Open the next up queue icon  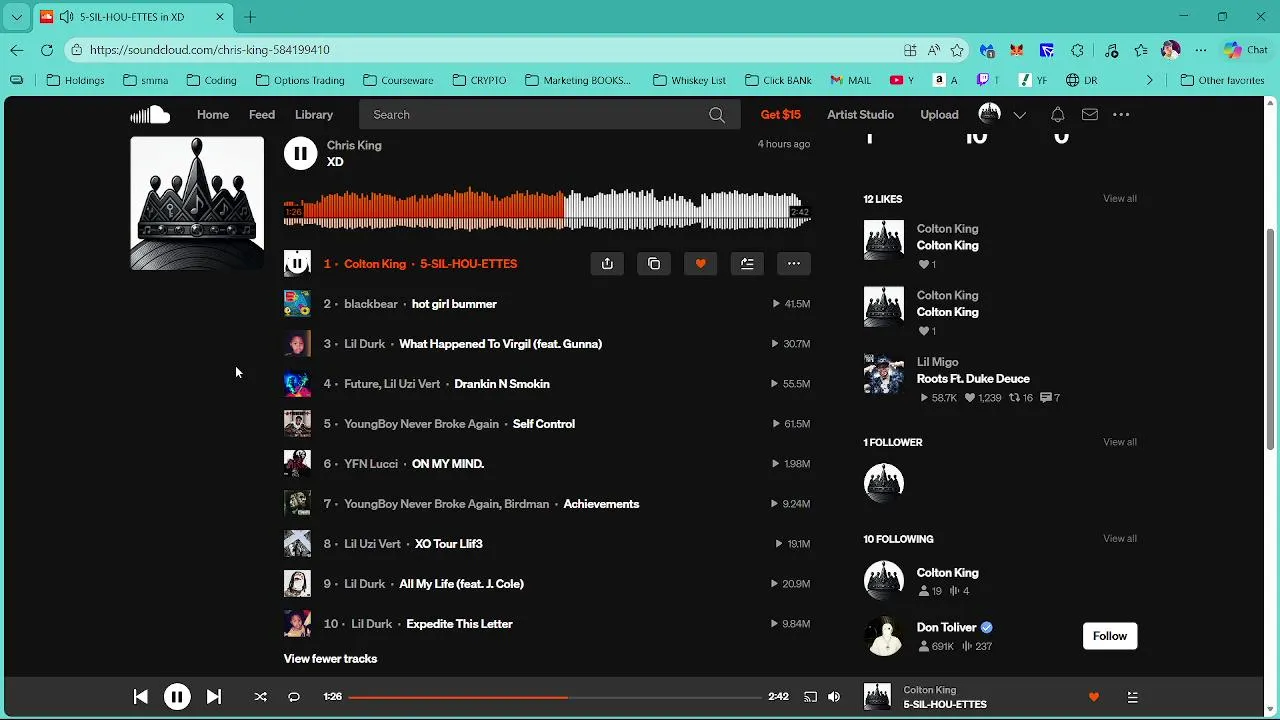pos(1132,697)
